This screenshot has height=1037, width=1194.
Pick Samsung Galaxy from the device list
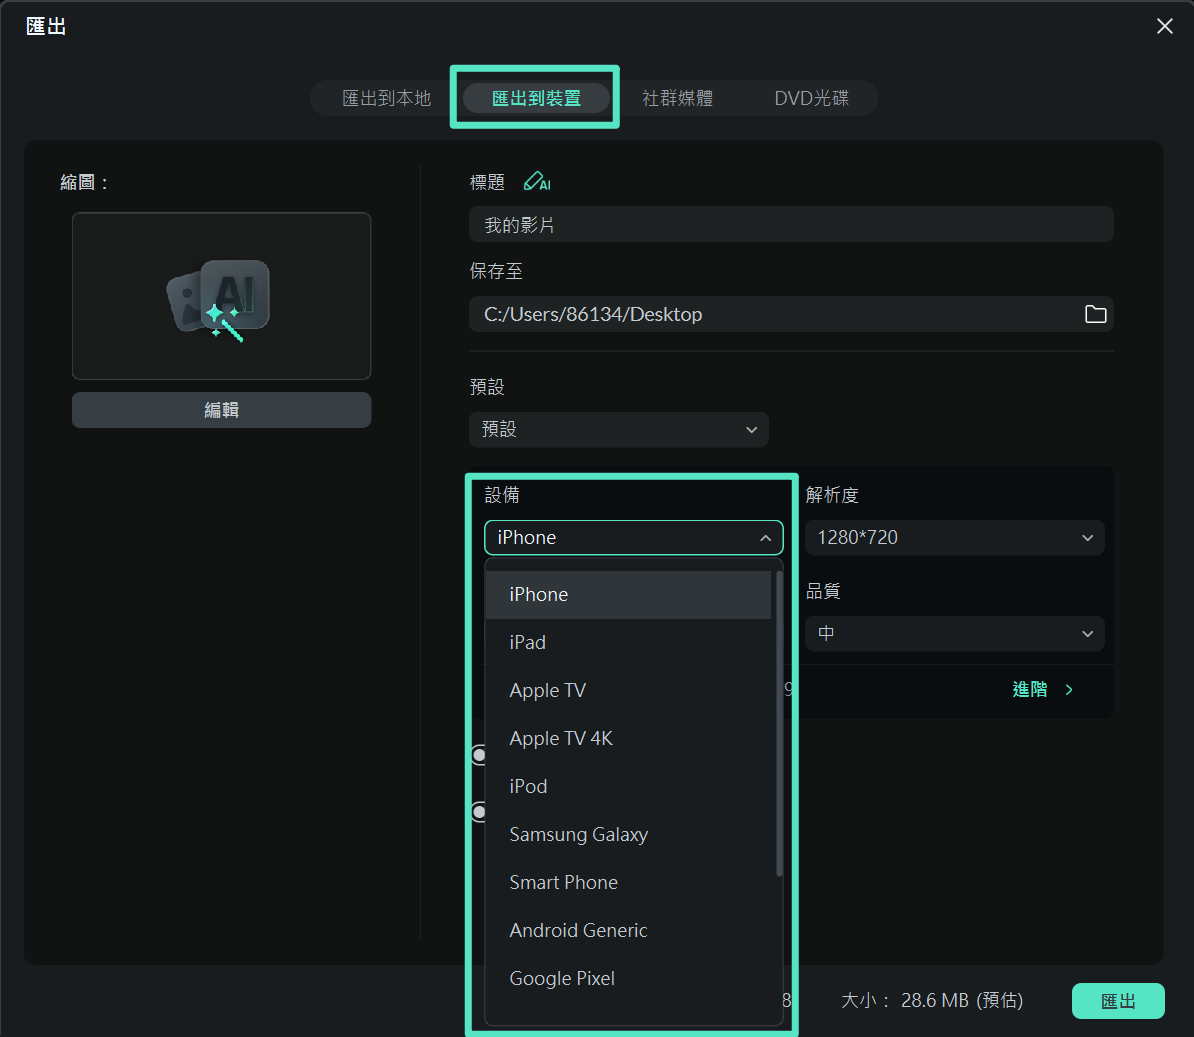click(x=628, y=834)
